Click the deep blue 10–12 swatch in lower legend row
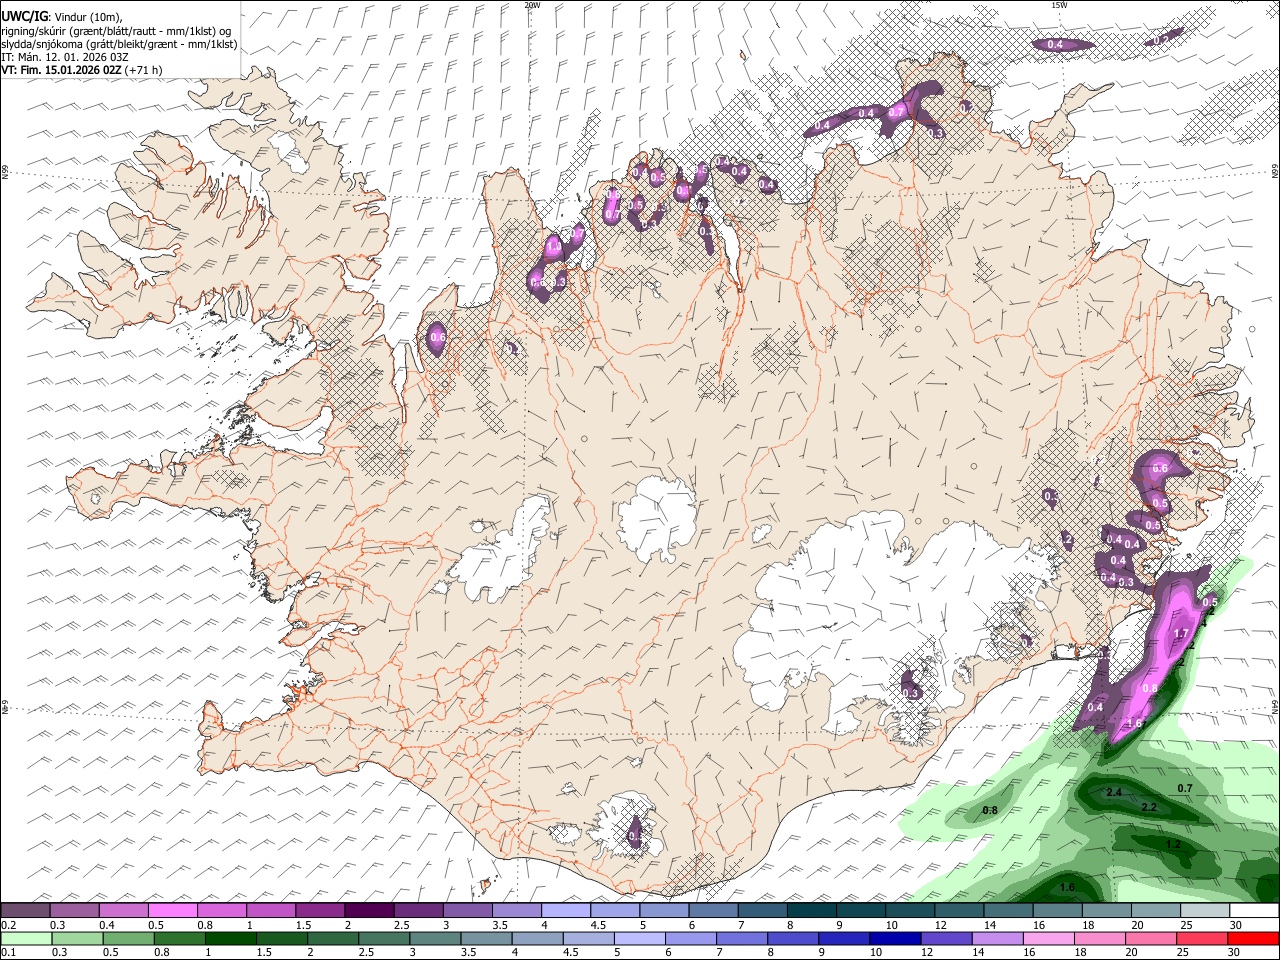 click(x=896, y=938)
